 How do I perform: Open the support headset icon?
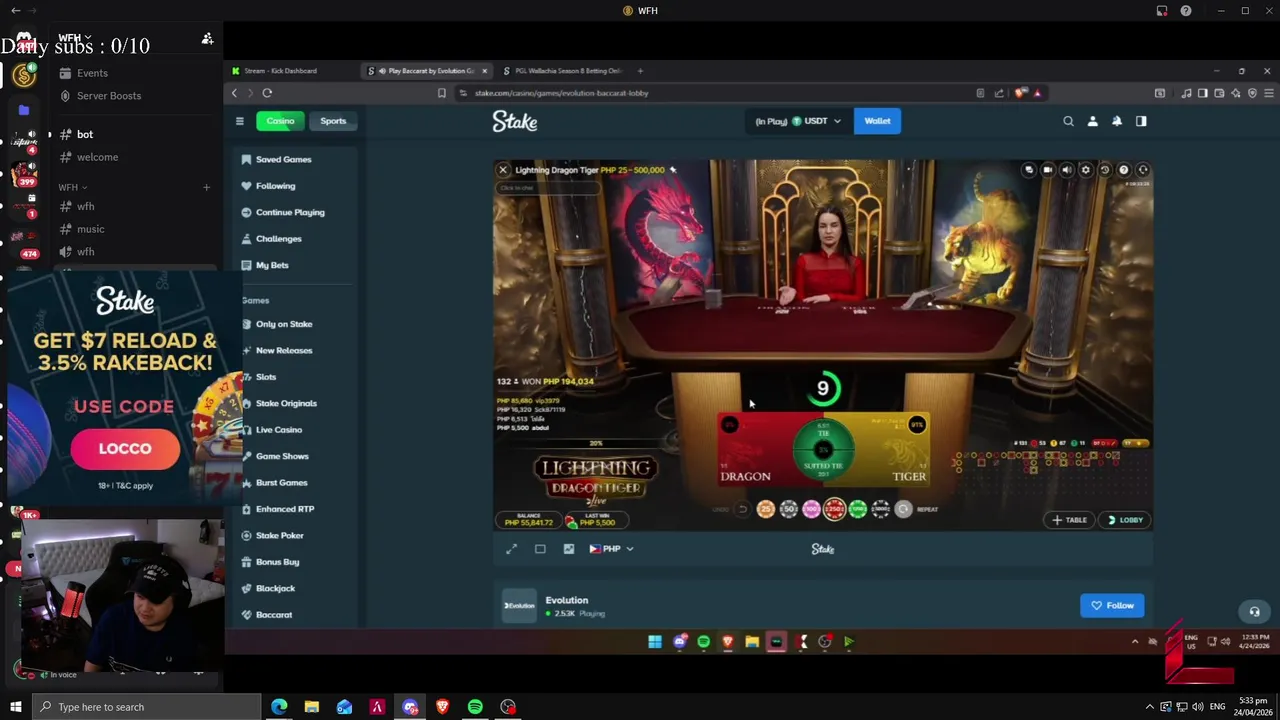(1254, 611)
